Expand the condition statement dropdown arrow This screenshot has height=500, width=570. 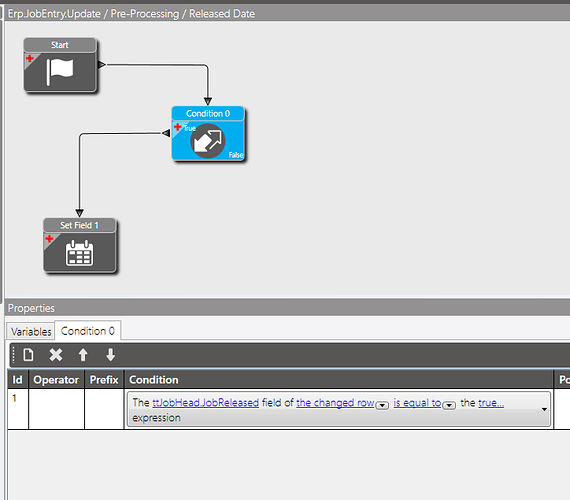click(544, 409)
